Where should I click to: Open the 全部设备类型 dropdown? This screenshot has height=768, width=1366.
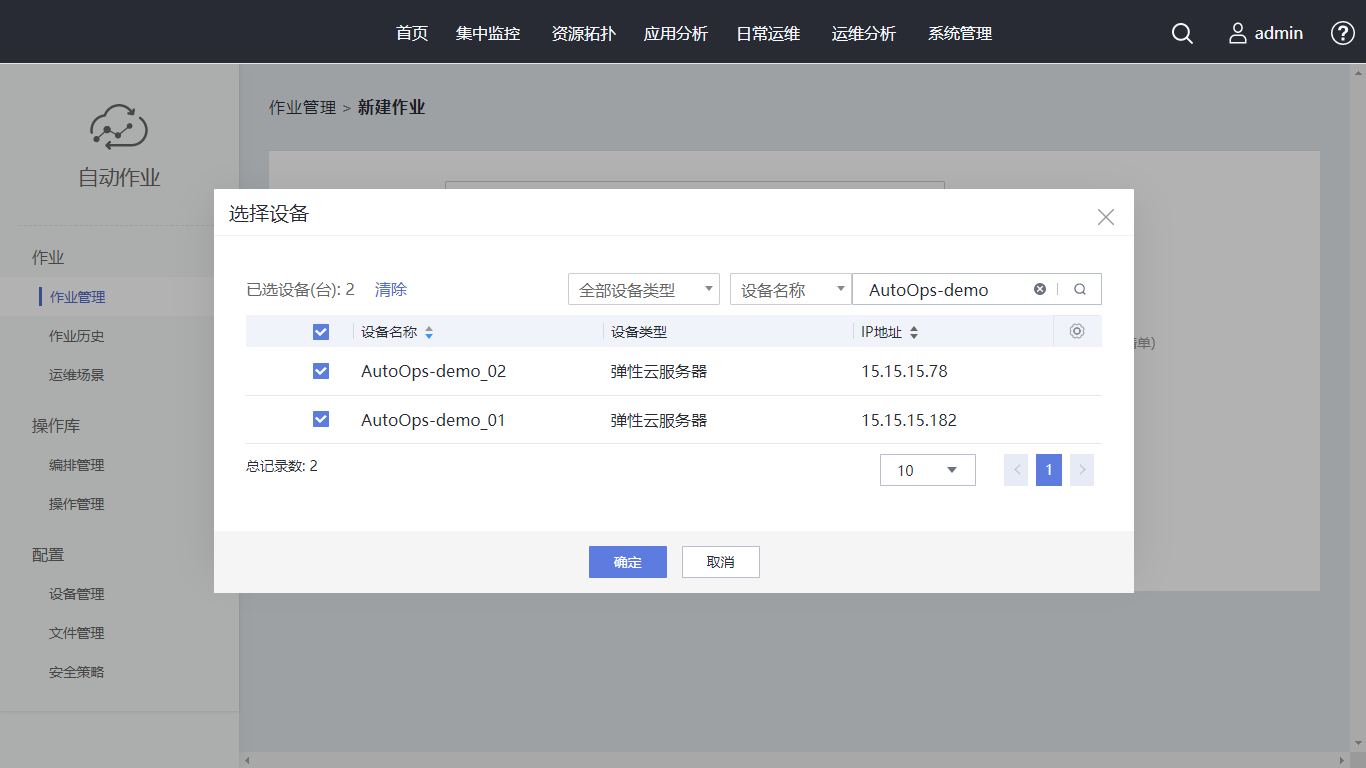[644, 289]
